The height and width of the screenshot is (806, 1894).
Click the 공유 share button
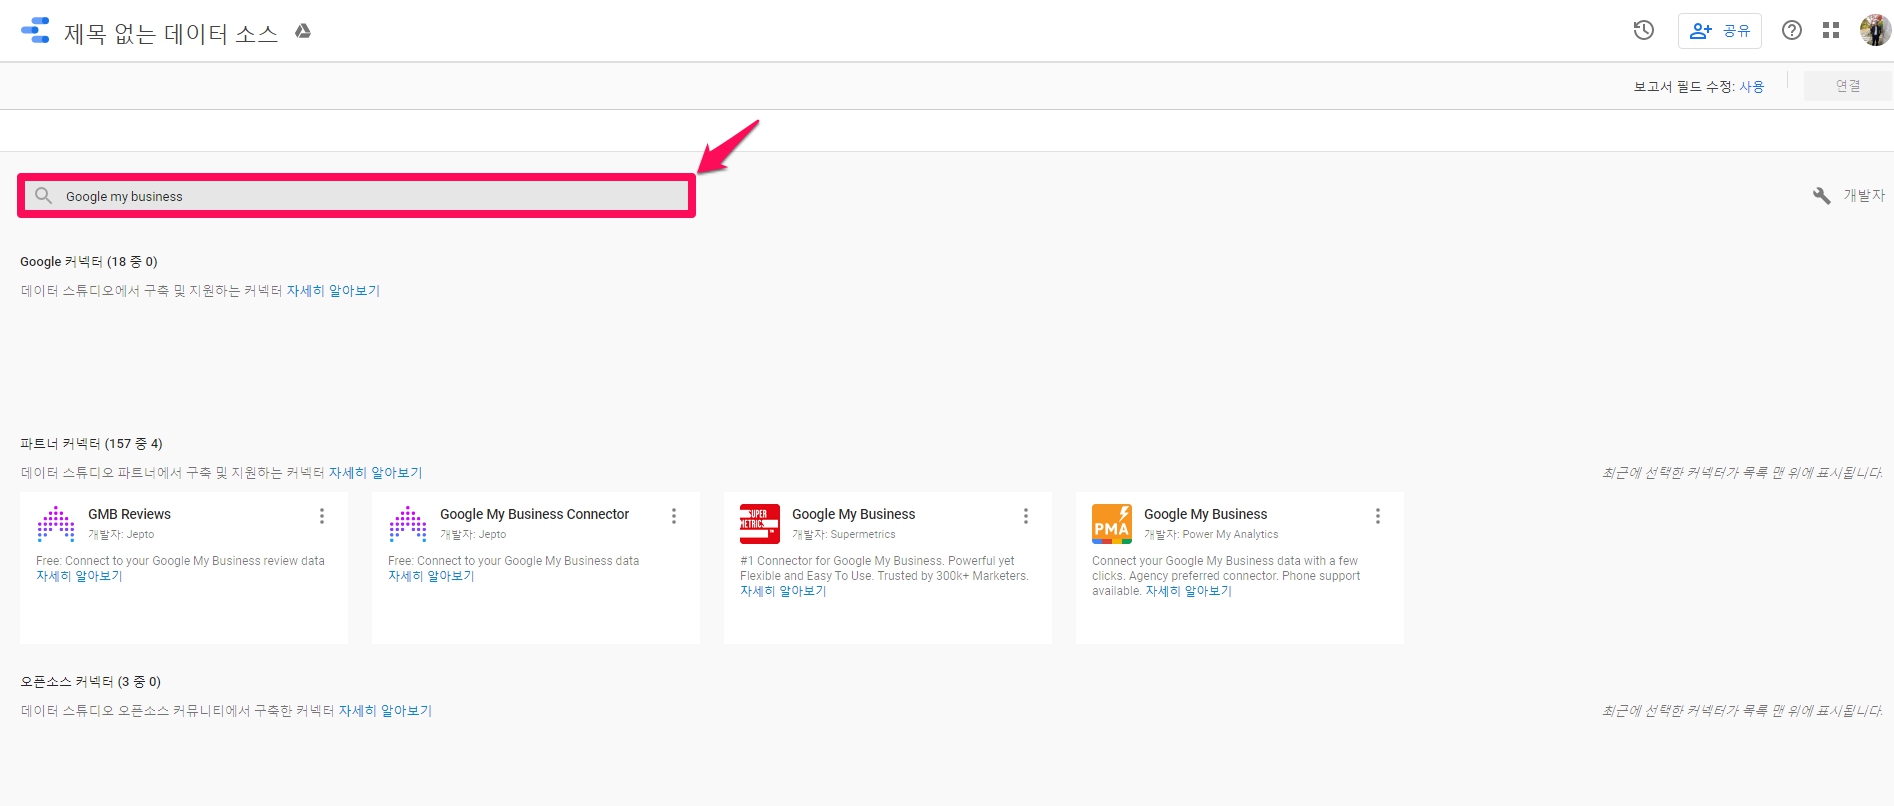(x=1720, y=31)
